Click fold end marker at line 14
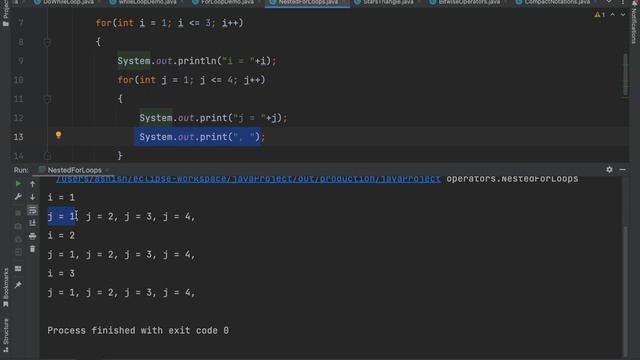The image size is (640, 360). (x=47, y=156)
